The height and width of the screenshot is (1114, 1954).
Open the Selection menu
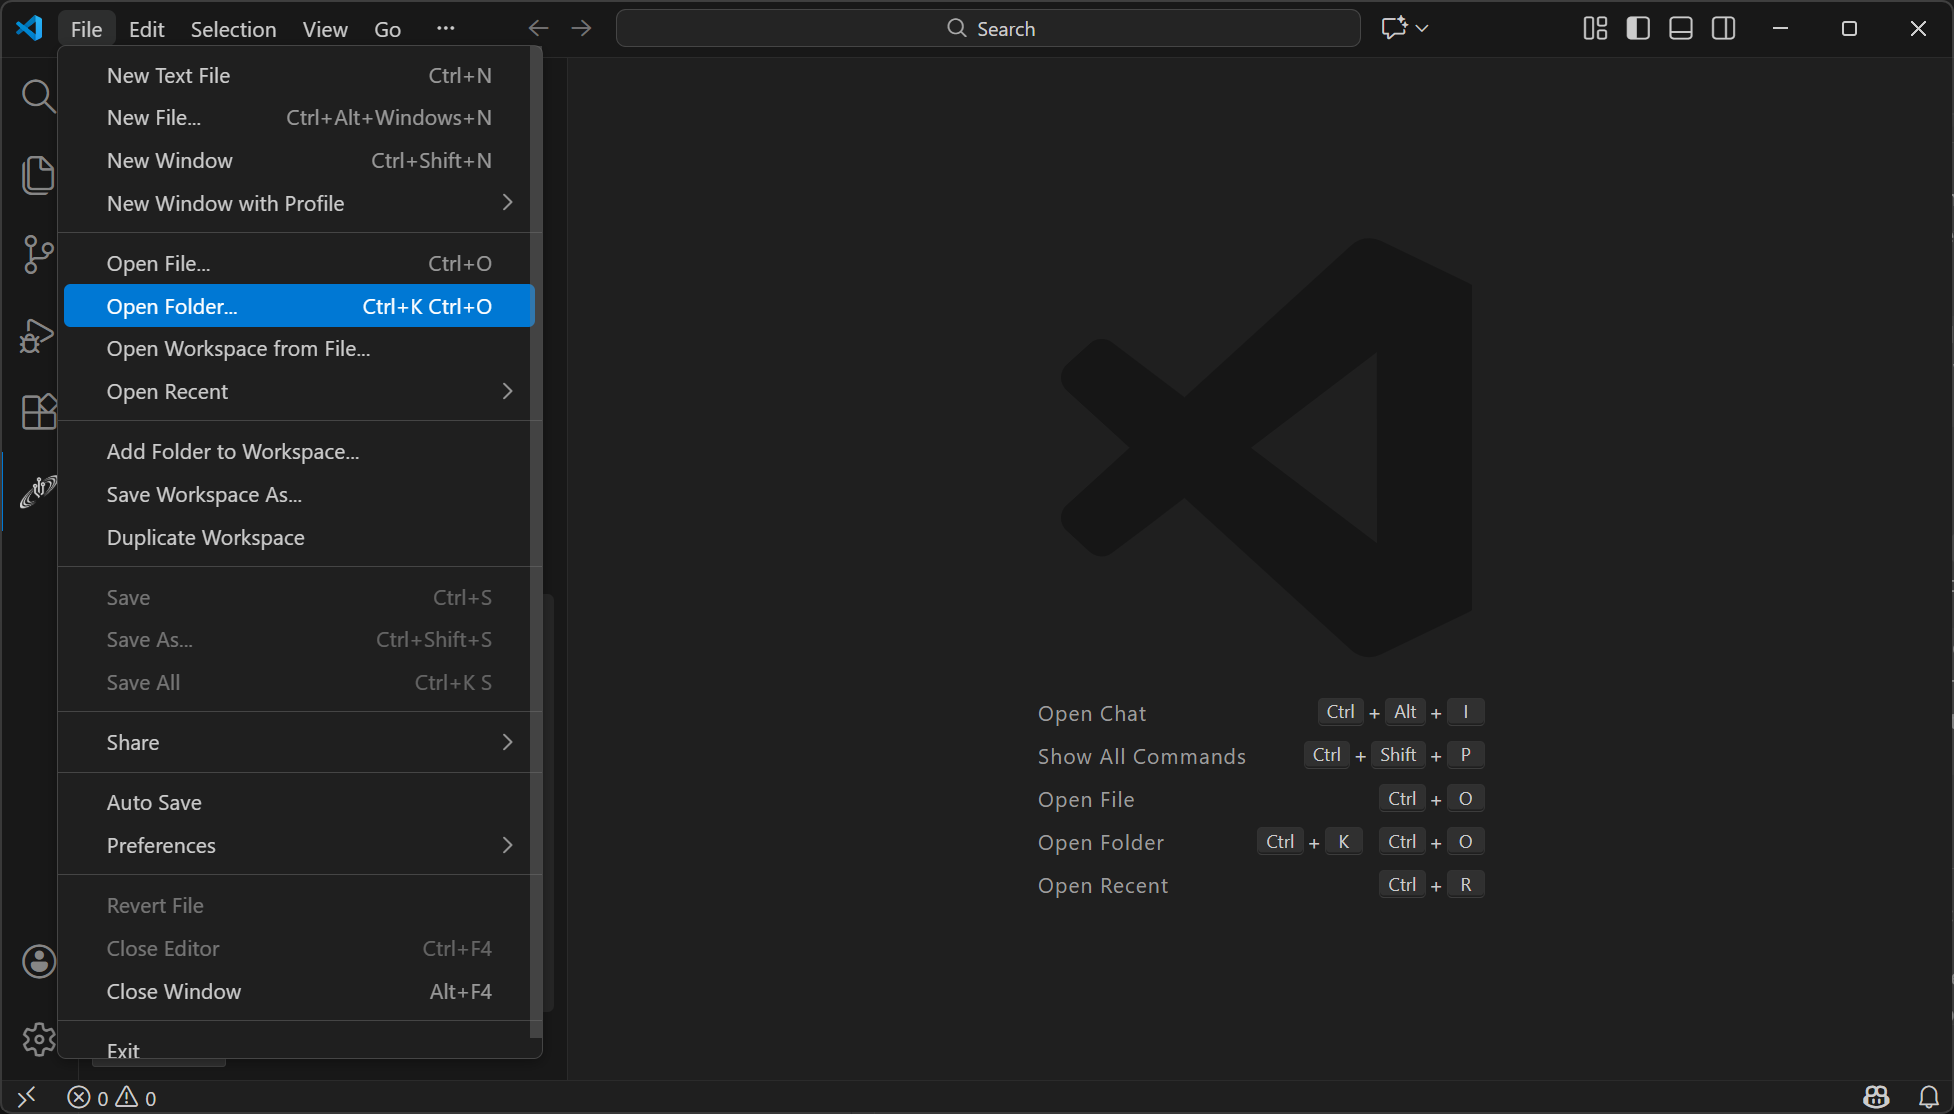click(x=233, y=29)
